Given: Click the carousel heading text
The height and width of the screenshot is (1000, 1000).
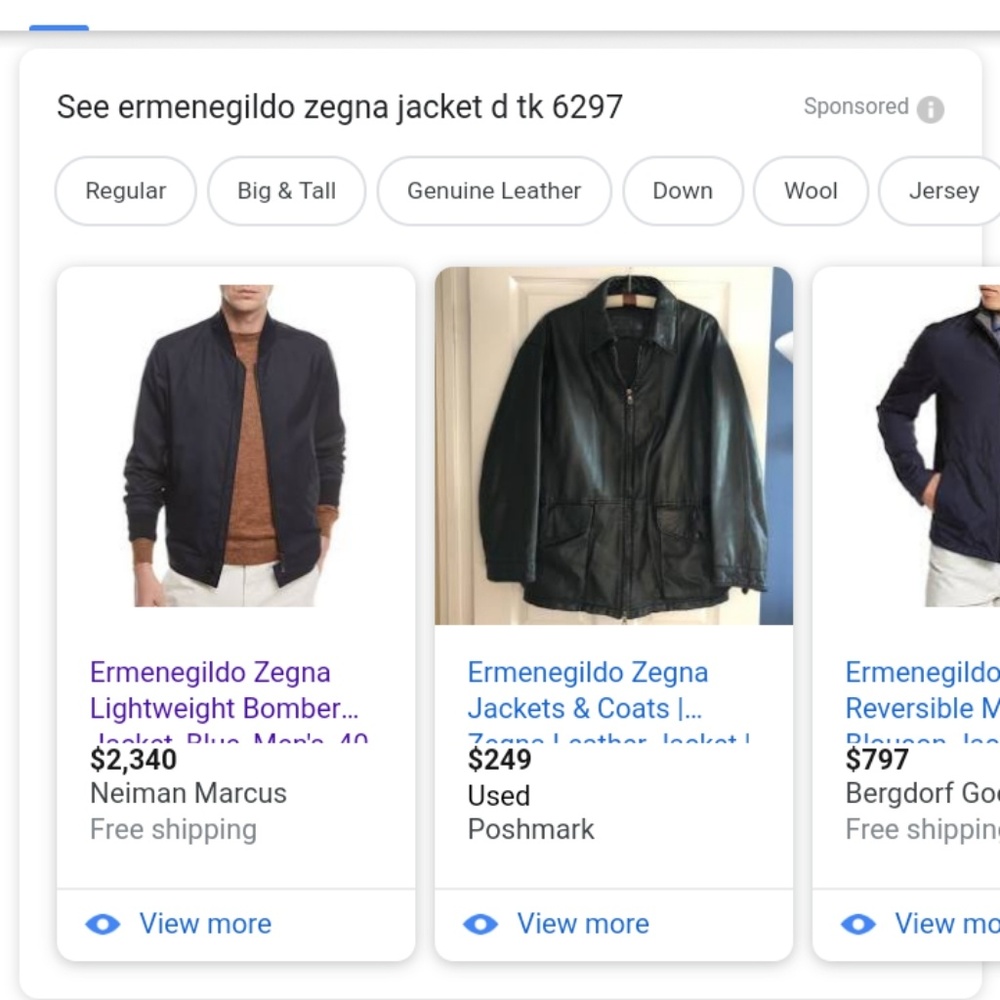Looking at the screenshot, I should pos(341,107).
